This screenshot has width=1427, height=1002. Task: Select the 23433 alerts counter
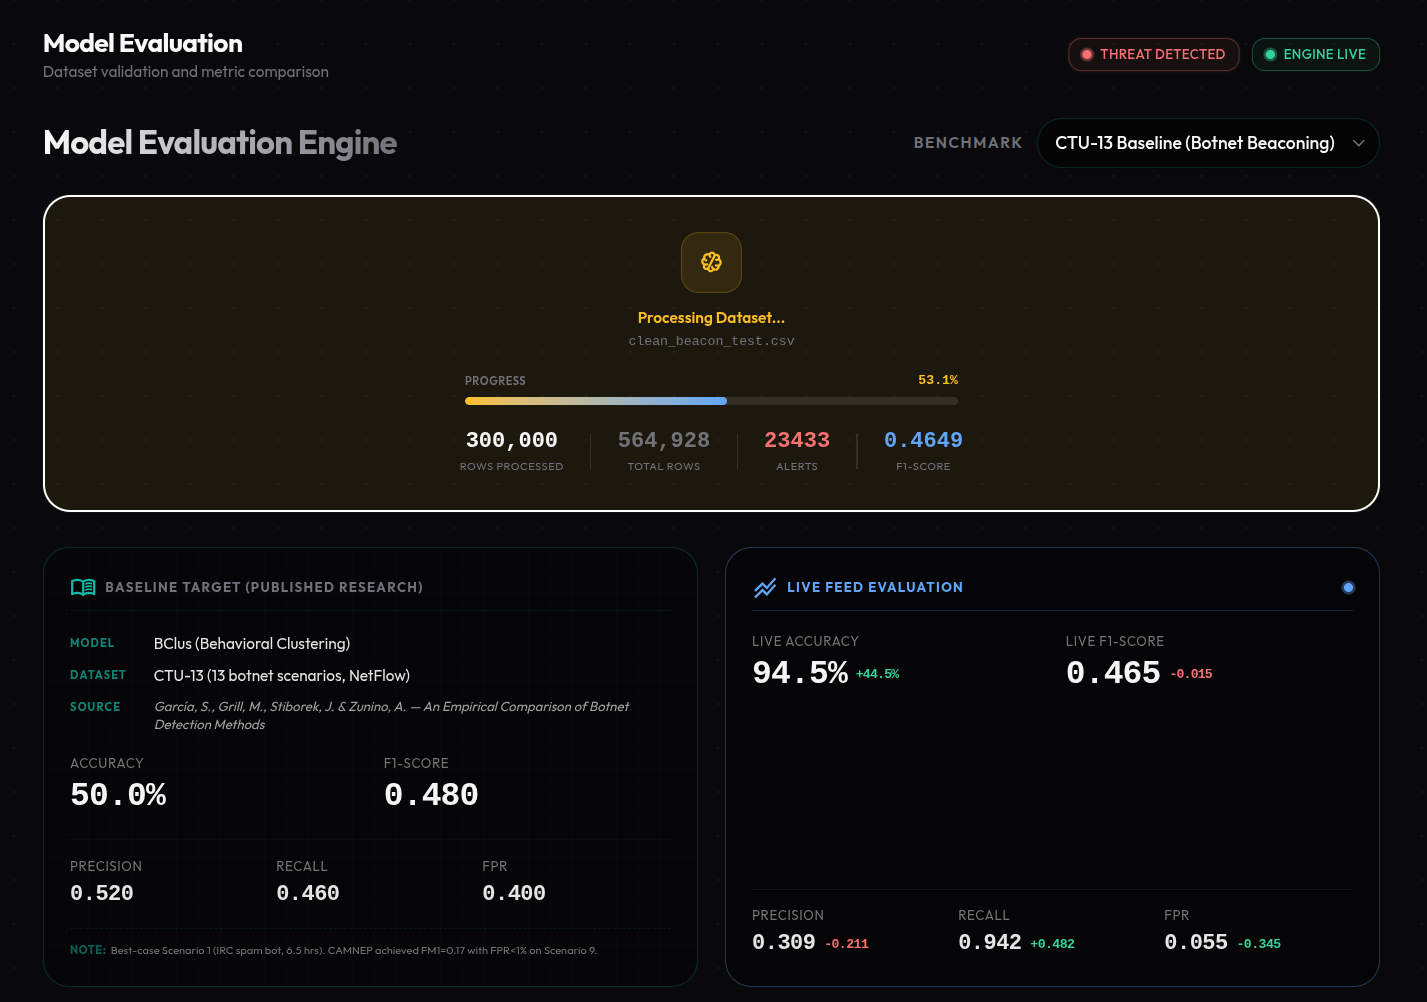(x=797, y=440)
